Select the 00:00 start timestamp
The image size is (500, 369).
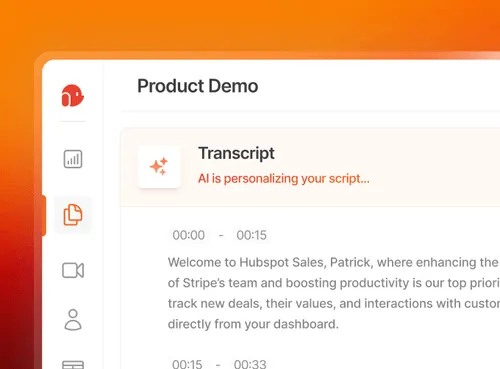(x=189, y=235)
